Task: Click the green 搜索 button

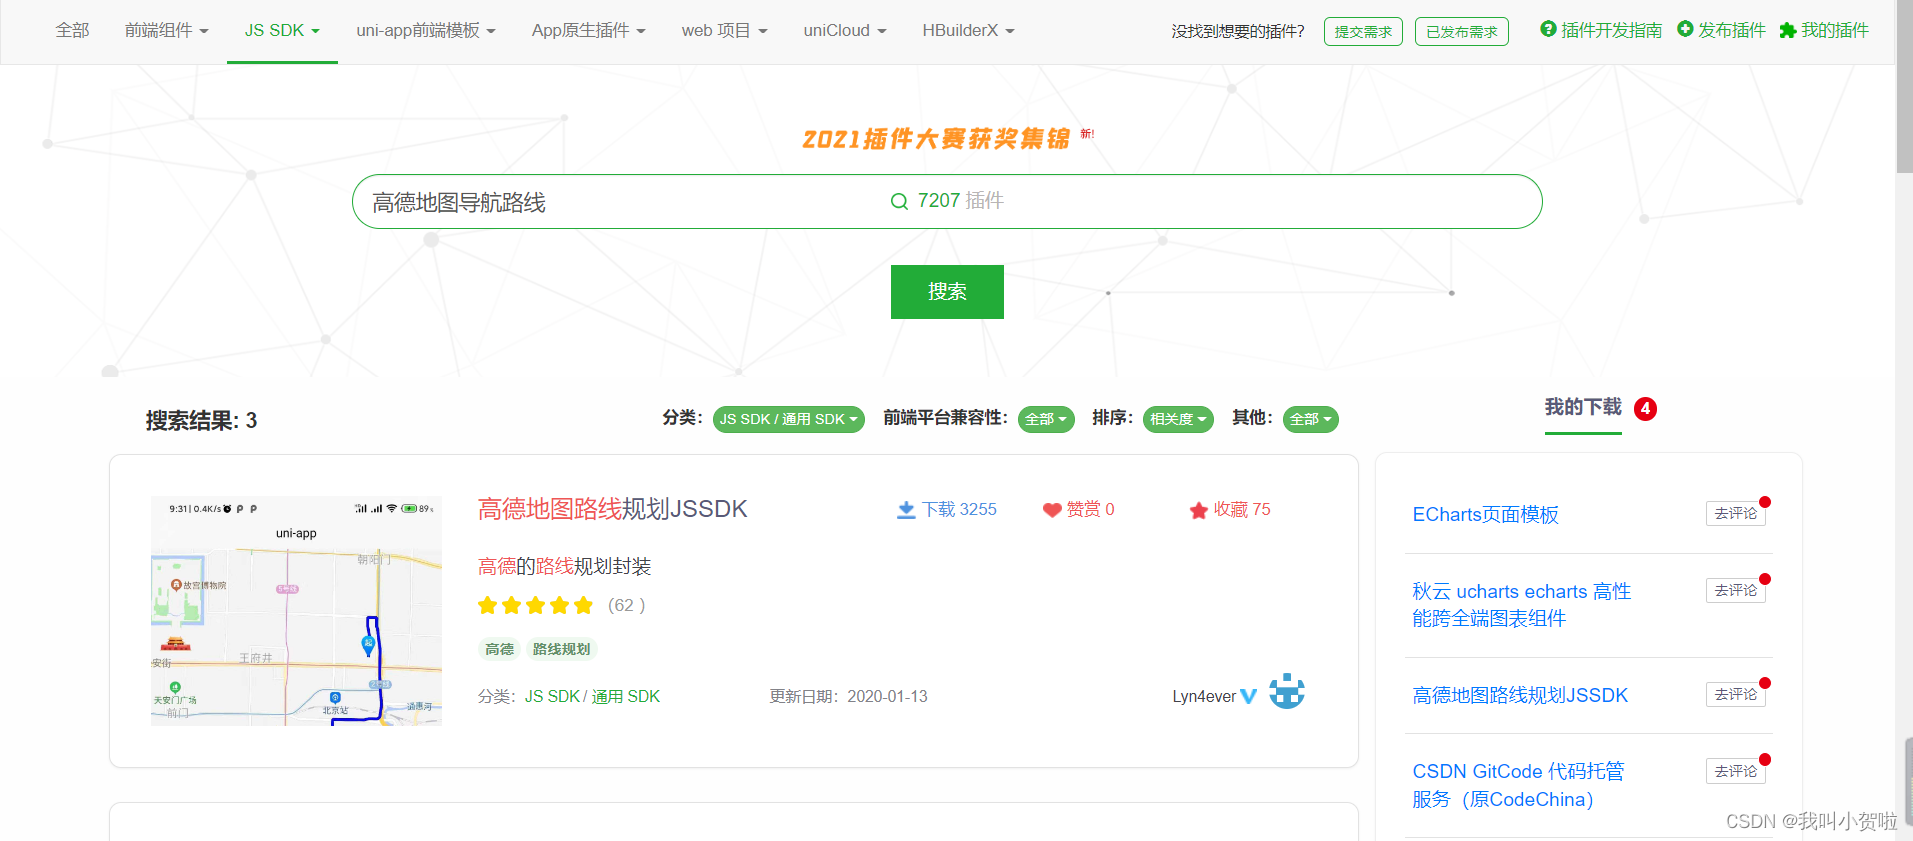Action: tap(947, 292)
